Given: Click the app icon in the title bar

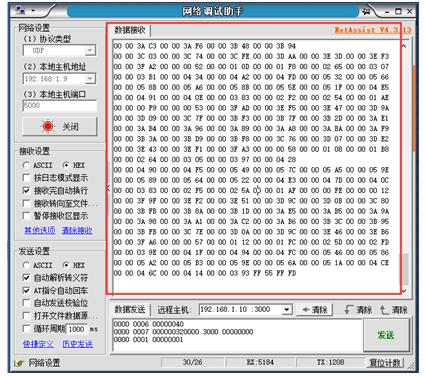Looking at the screenshot, I should tap(20, 11).
